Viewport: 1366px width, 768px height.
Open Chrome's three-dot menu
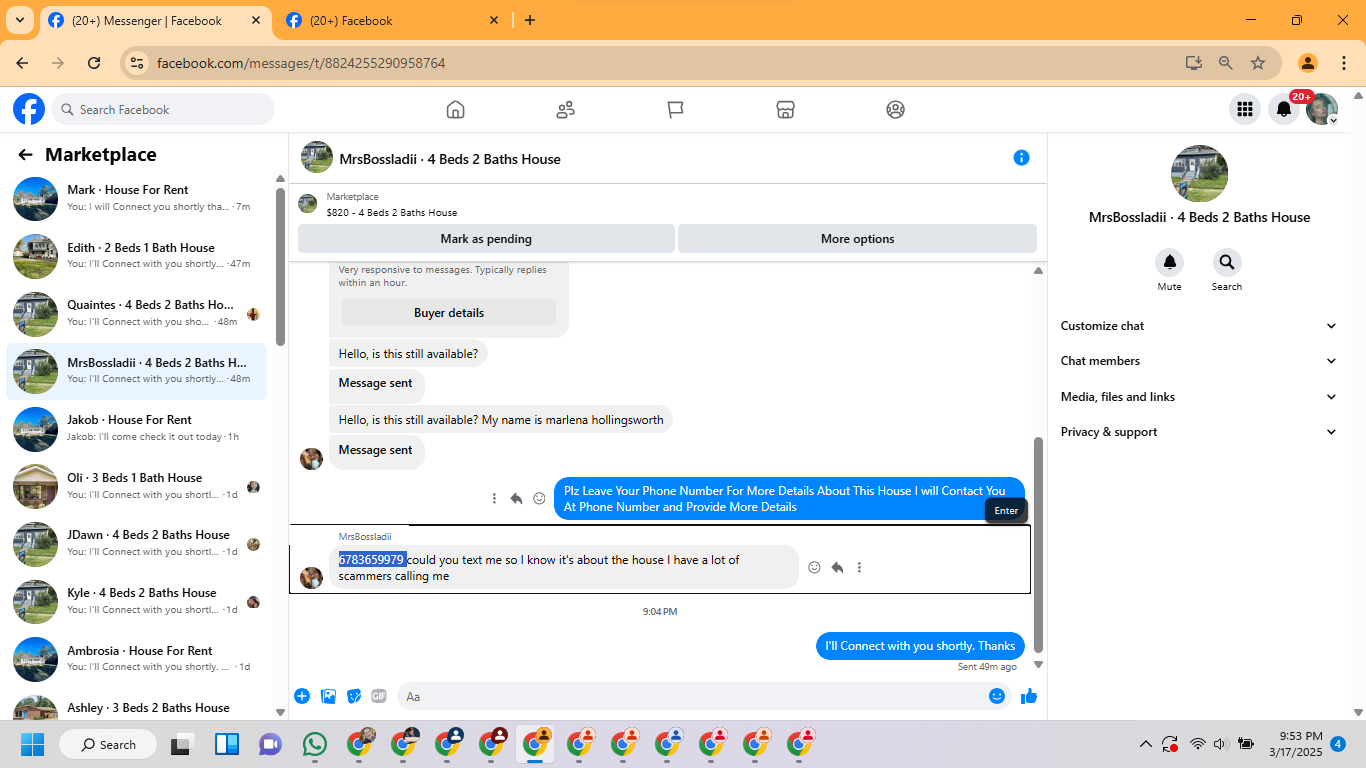pyautogui.click(x=1344, y=63)
